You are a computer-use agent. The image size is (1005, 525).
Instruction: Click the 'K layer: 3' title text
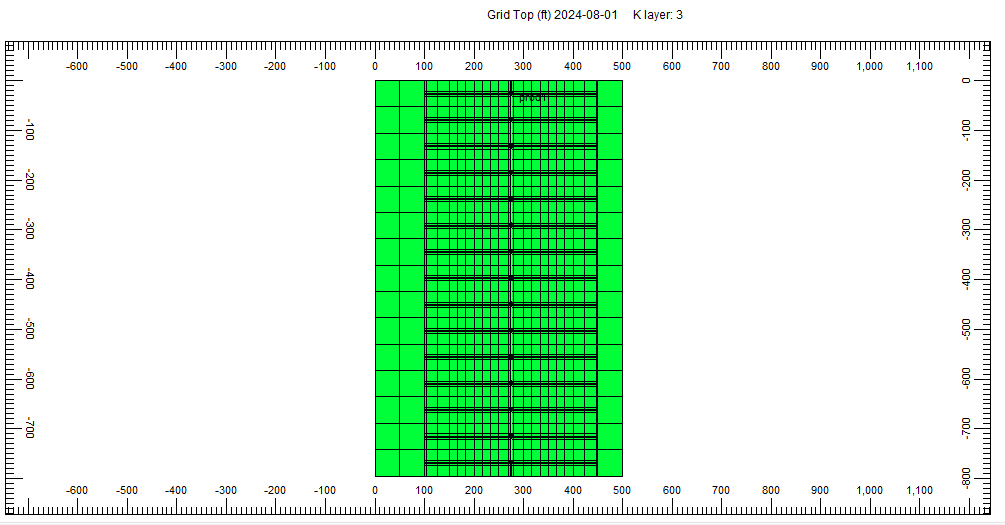[x=658, y=15]
